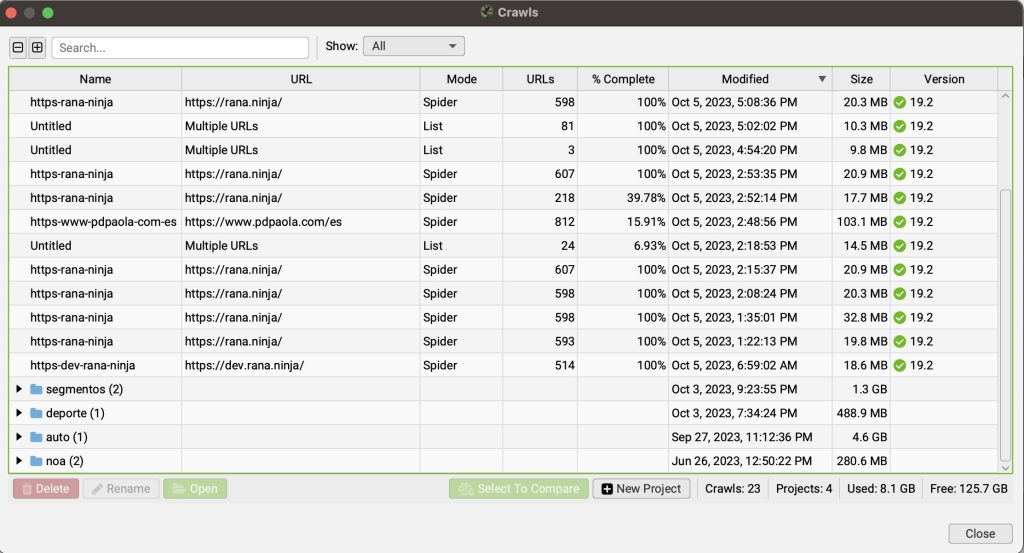Open the Show filter dropdown
Image resolution: width=1024 pixels, height=553 pixels.
[414, 46]
